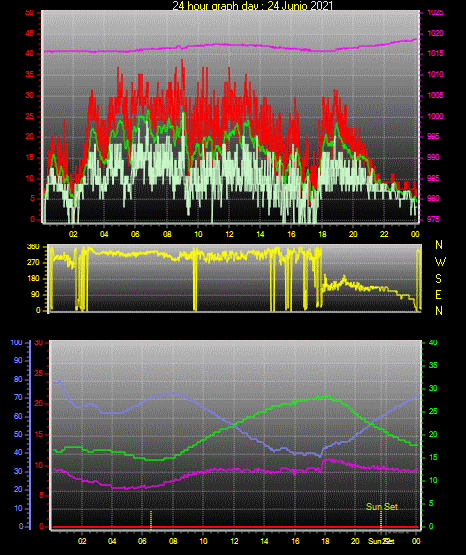
Task: Click the blue vertical humidity axis bar
Action: (x=30, y=435)
